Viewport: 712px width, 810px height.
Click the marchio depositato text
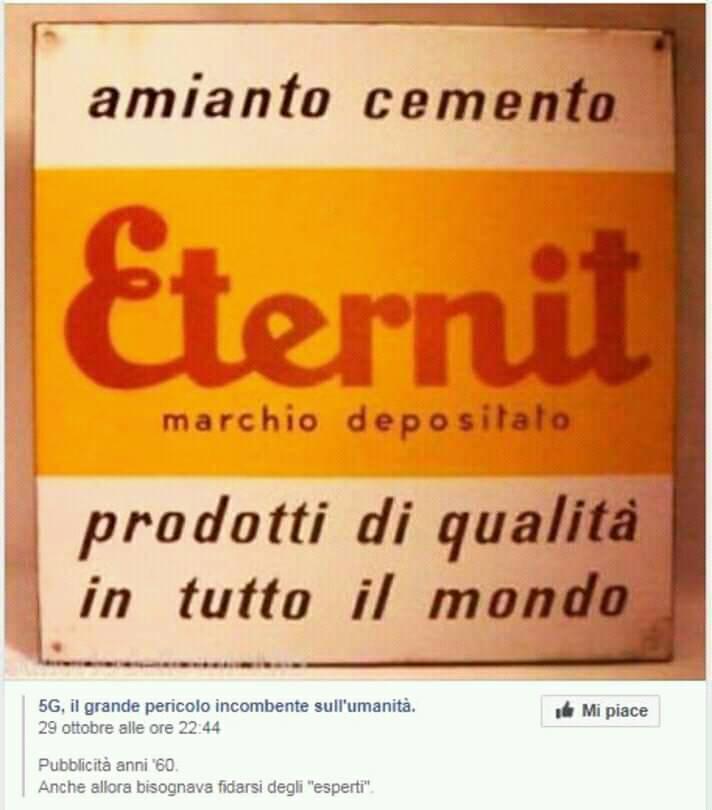(x=366, y=422)
